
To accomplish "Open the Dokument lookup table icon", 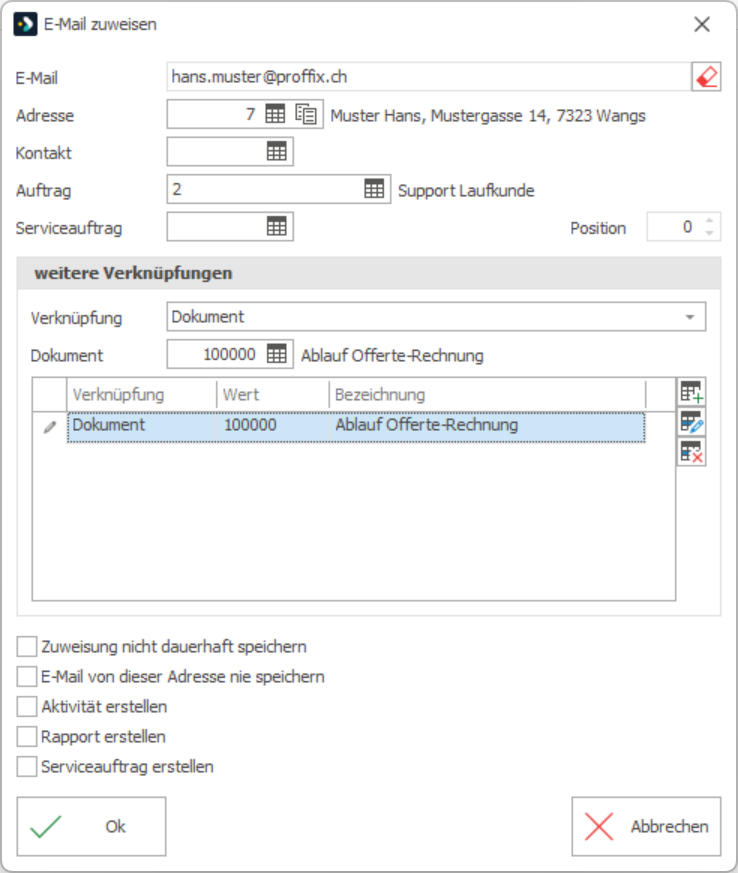I will pos(277,354).
